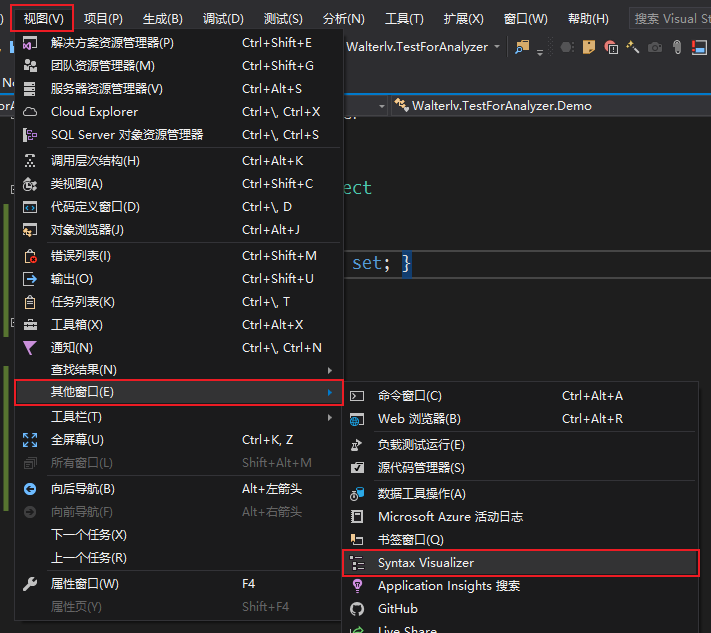The width and height of the screenshot is (711, 633).
Task: Click the 调用层次结构 icon
Action: click(30, 161)
